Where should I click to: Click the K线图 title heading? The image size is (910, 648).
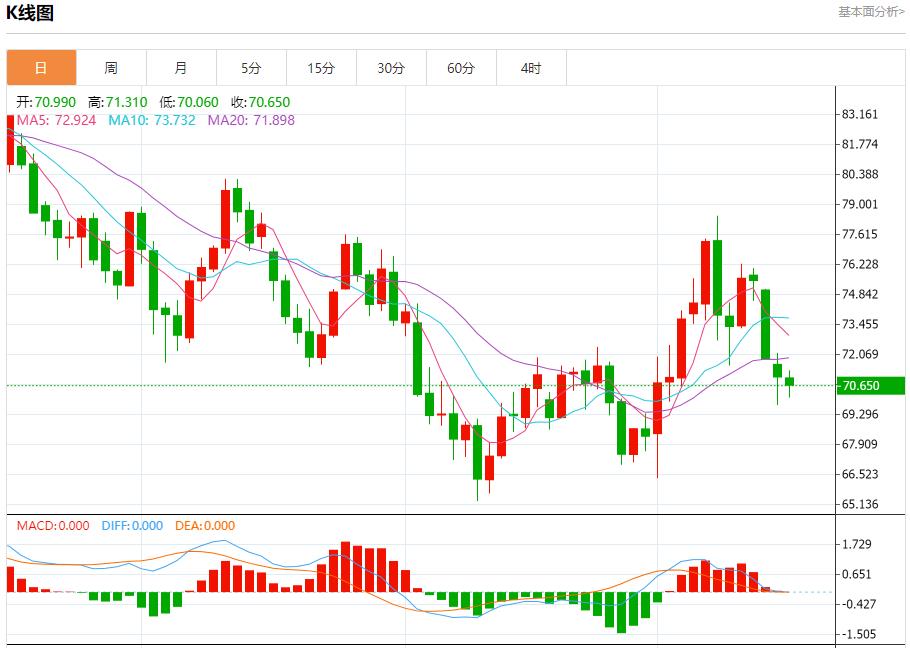pyautogui.click(x=31, y=13)
